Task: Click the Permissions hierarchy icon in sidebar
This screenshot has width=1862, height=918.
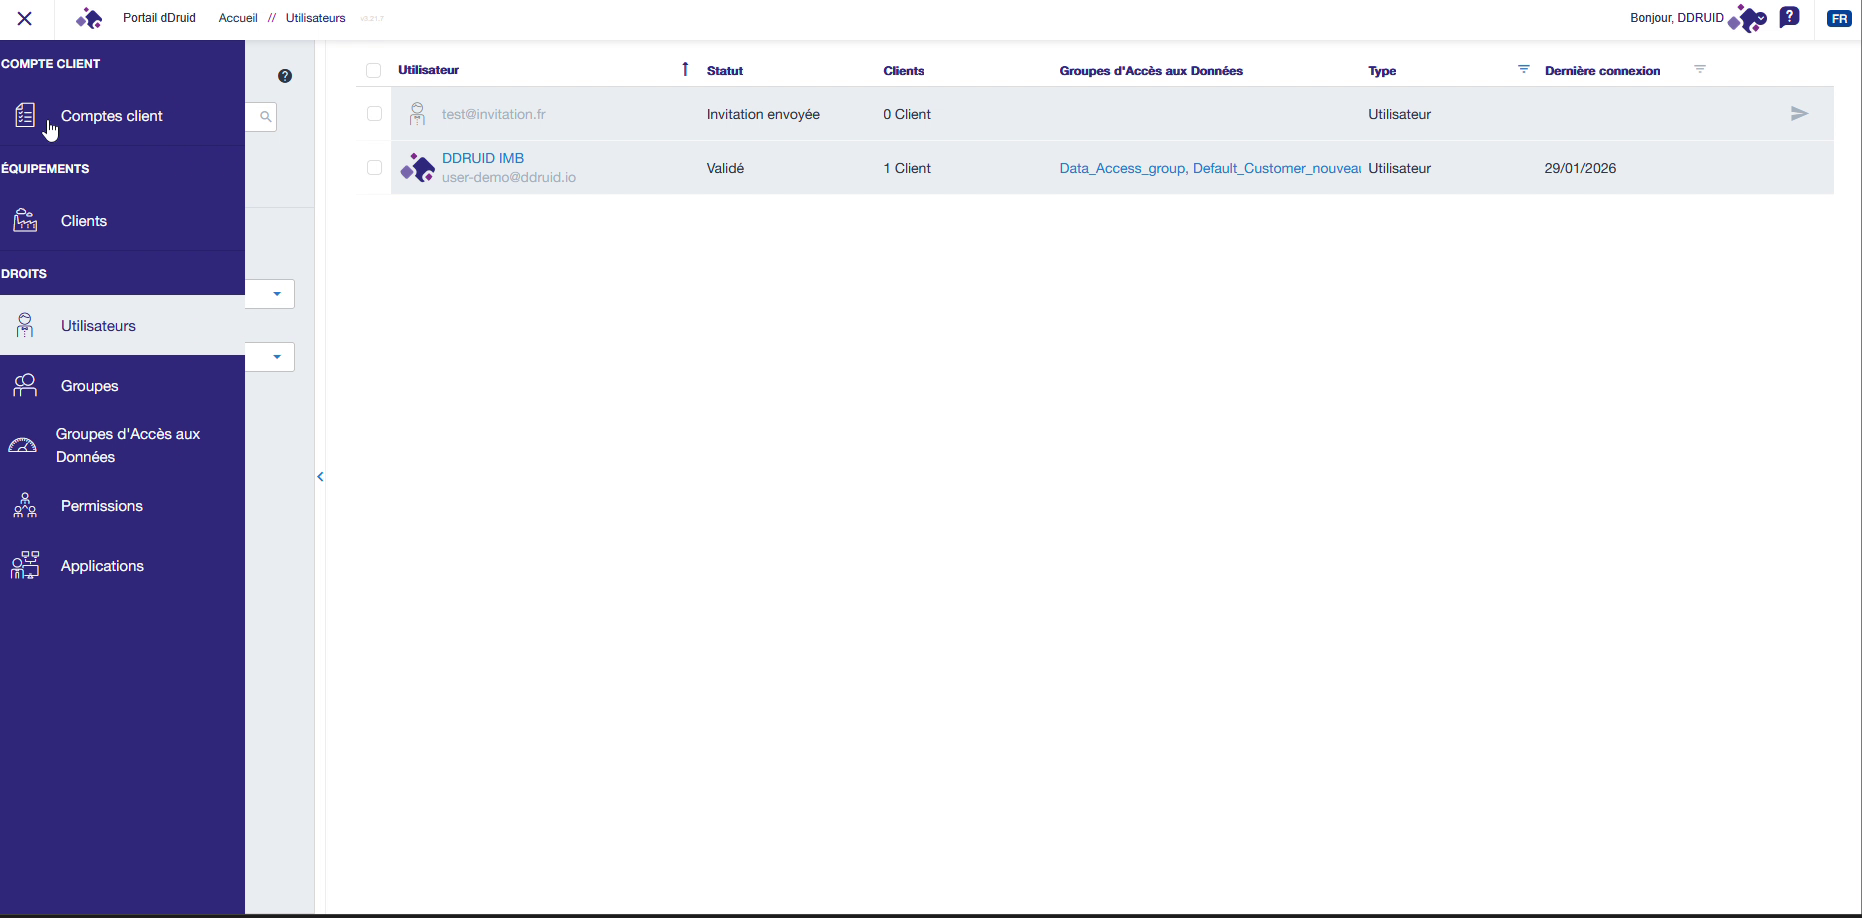Action: coord(25,506)
